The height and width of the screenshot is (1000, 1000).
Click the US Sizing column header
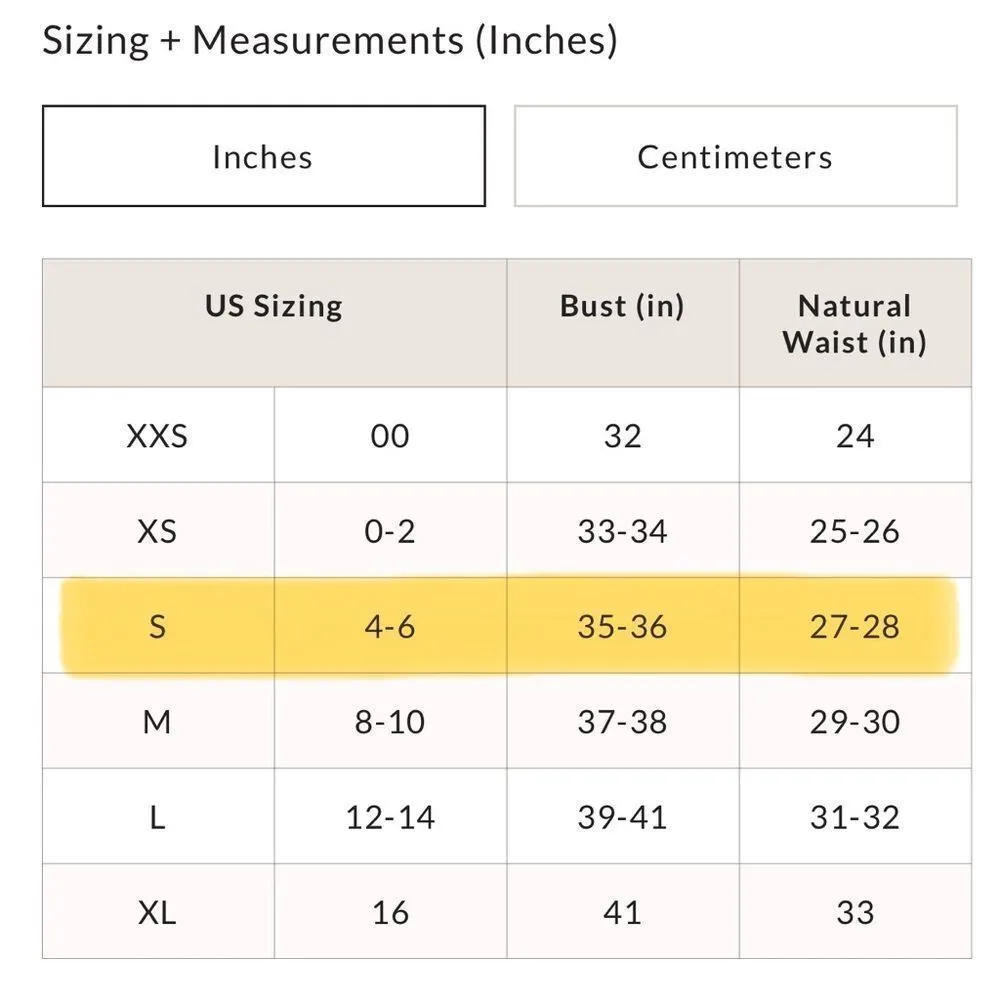(274, 306)
